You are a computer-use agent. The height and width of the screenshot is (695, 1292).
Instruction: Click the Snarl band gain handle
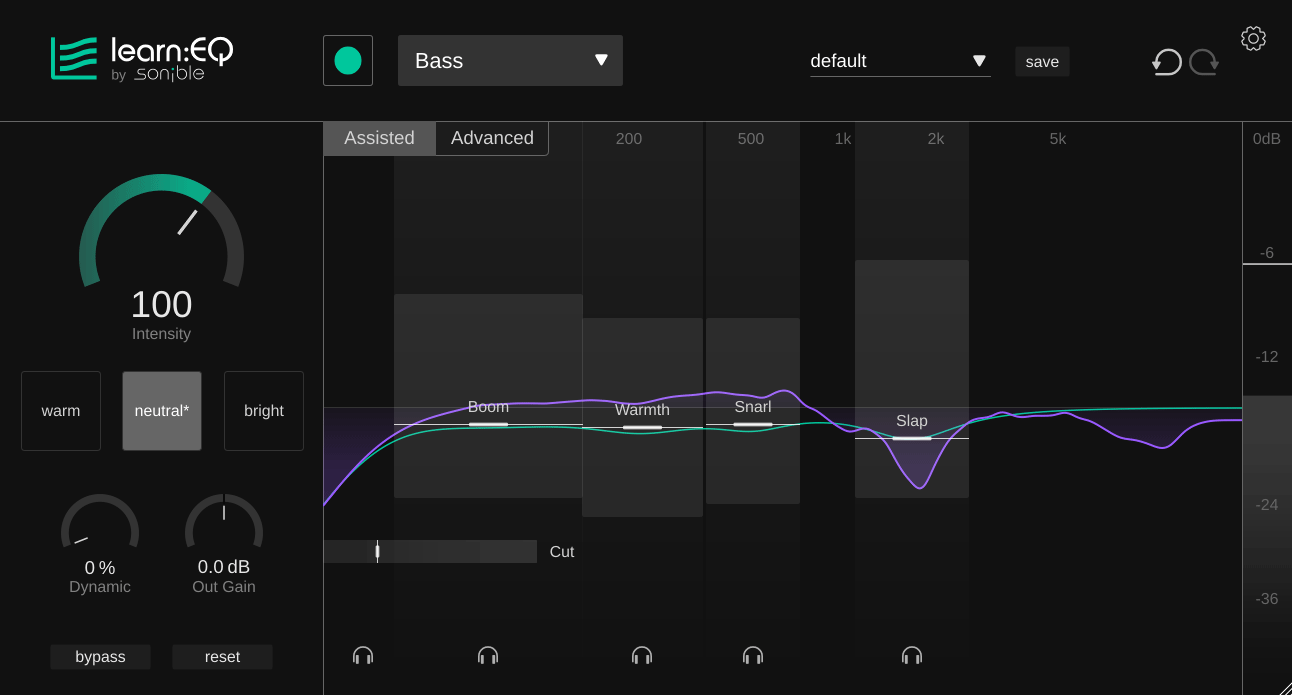(753, 425)
